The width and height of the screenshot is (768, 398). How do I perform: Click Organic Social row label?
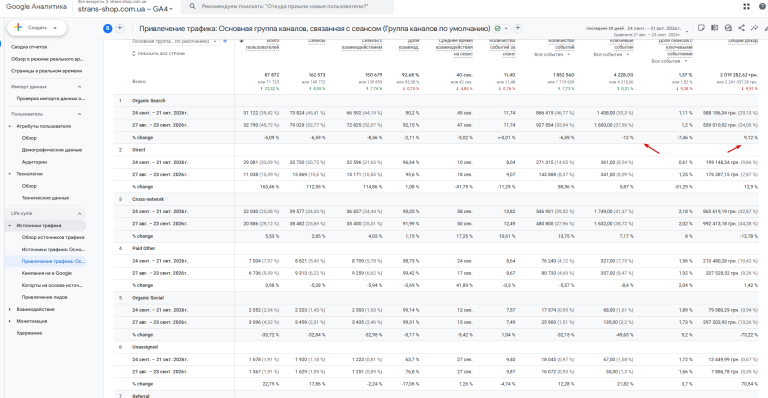[x=148, y=298]
